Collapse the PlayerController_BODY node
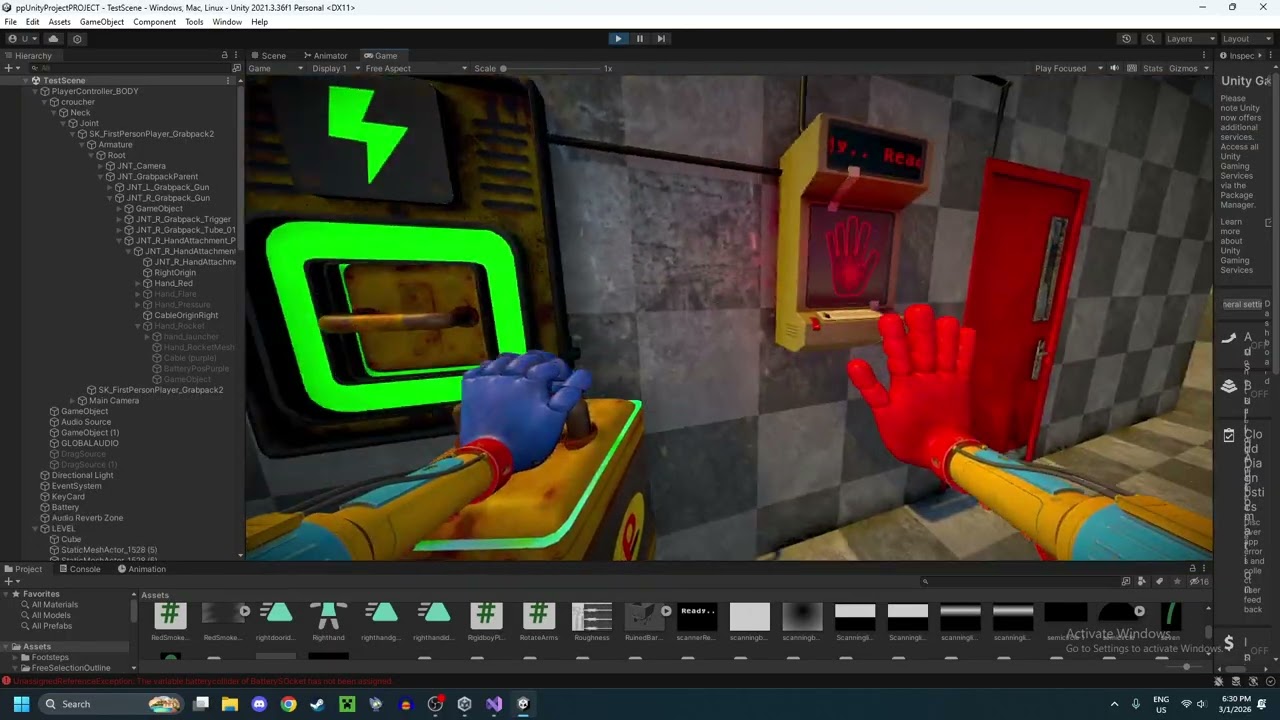Screen dimensions: 1280x720 [x=36, y=91]
